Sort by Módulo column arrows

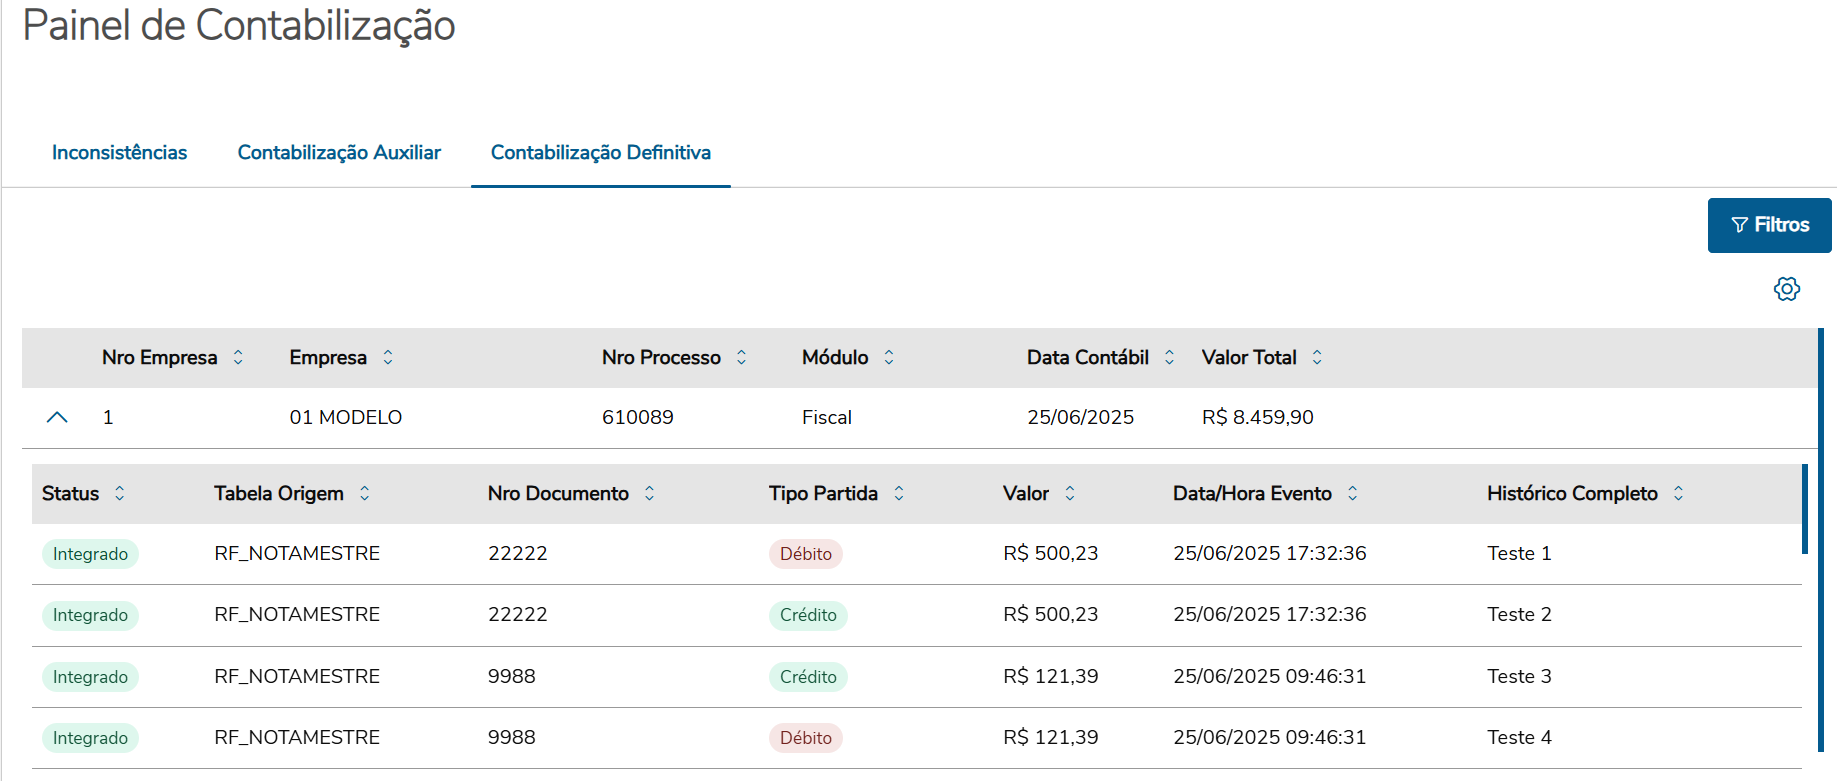(889, 357)
